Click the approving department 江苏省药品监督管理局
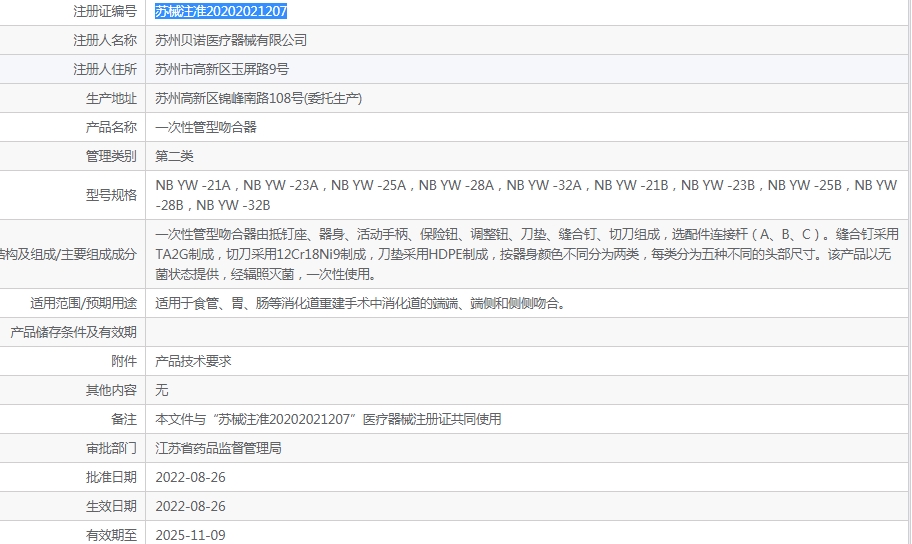This screenshot has height=544, width=912. tap(218, 448)
